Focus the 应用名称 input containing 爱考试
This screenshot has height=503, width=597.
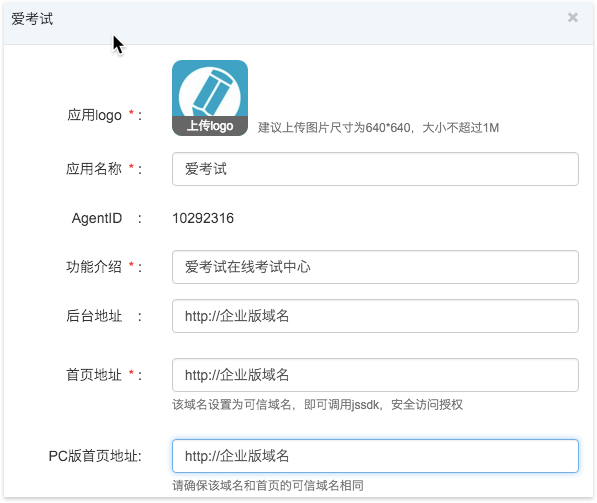point(375,169)
